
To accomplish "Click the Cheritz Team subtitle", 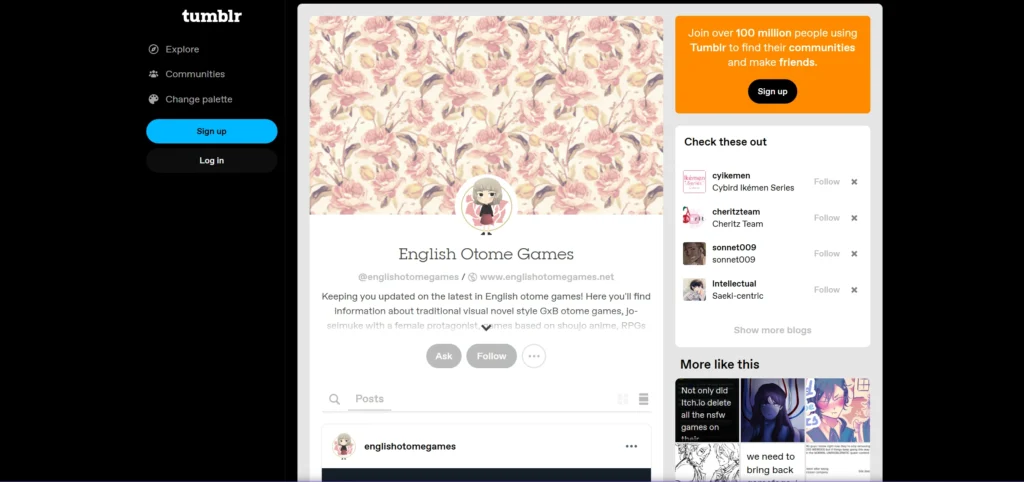I will click(737, 223).
